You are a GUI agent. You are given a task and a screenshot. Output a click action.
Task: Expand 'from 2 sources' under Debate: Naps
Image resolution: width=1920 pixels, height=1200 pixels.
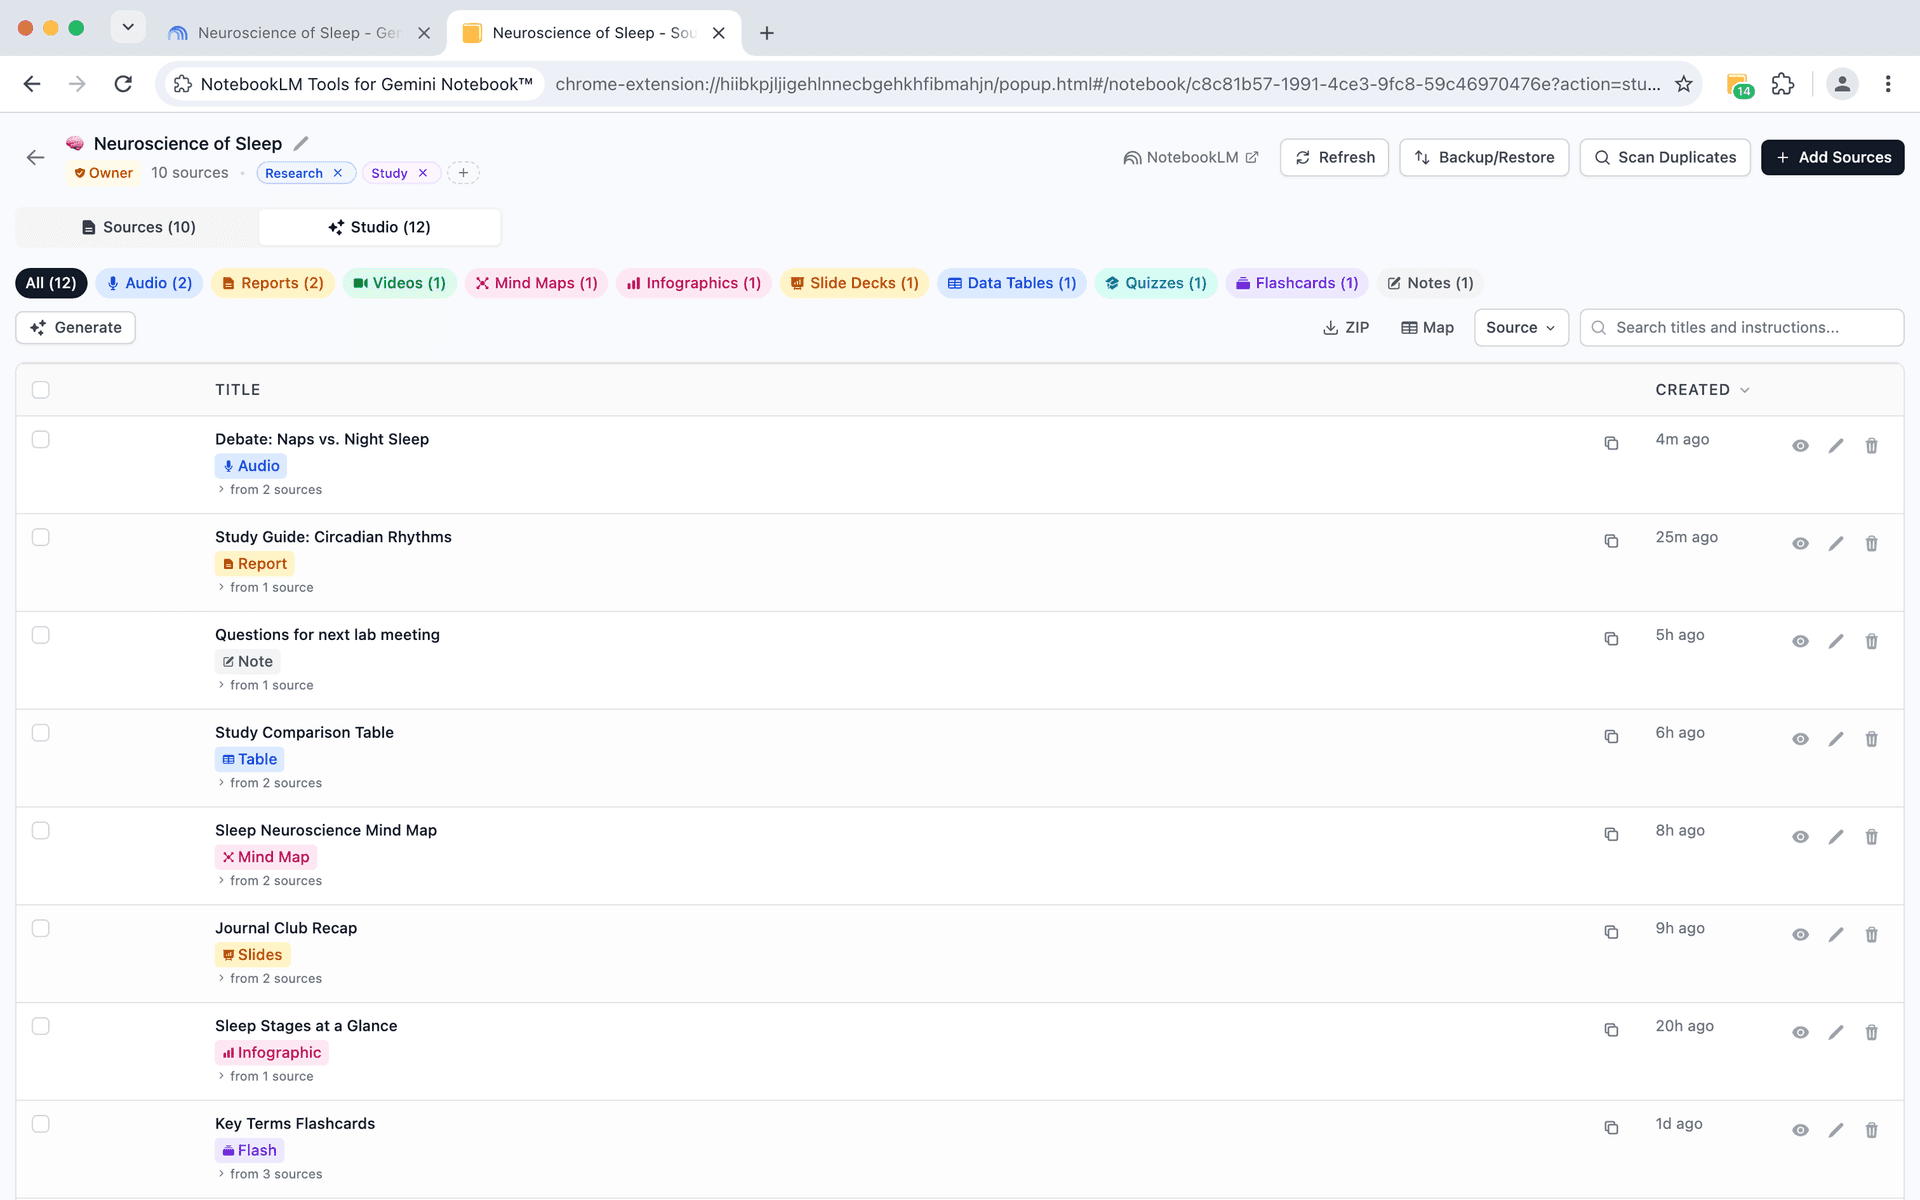pyautogui.click(x=270, y=490)
